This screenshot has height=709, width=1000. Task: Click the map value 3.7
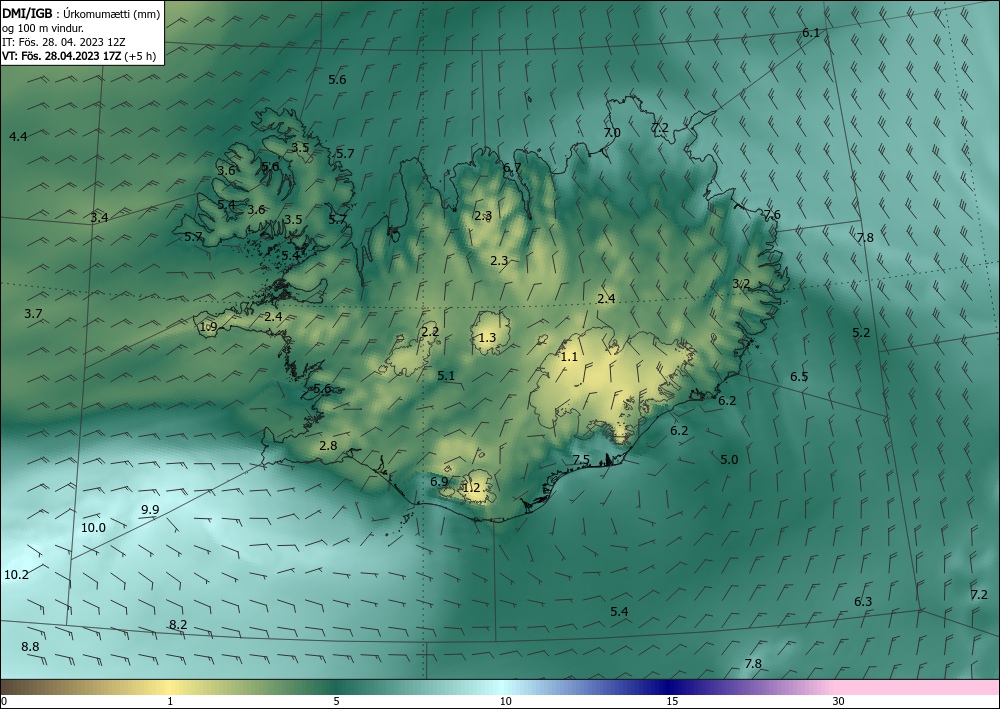pyautogui.click(x=33, y=314)
